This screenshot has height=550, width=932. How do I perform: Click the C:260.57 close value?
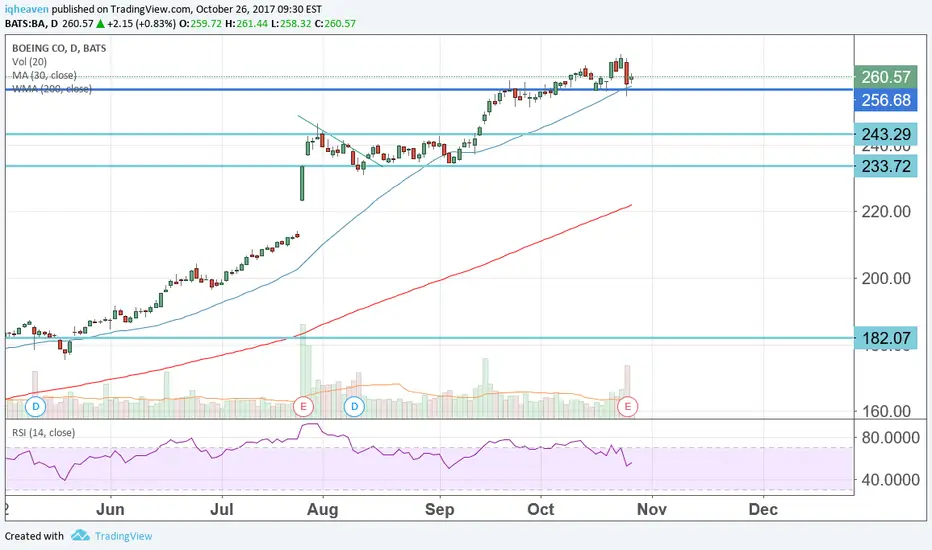click(335, 24)
